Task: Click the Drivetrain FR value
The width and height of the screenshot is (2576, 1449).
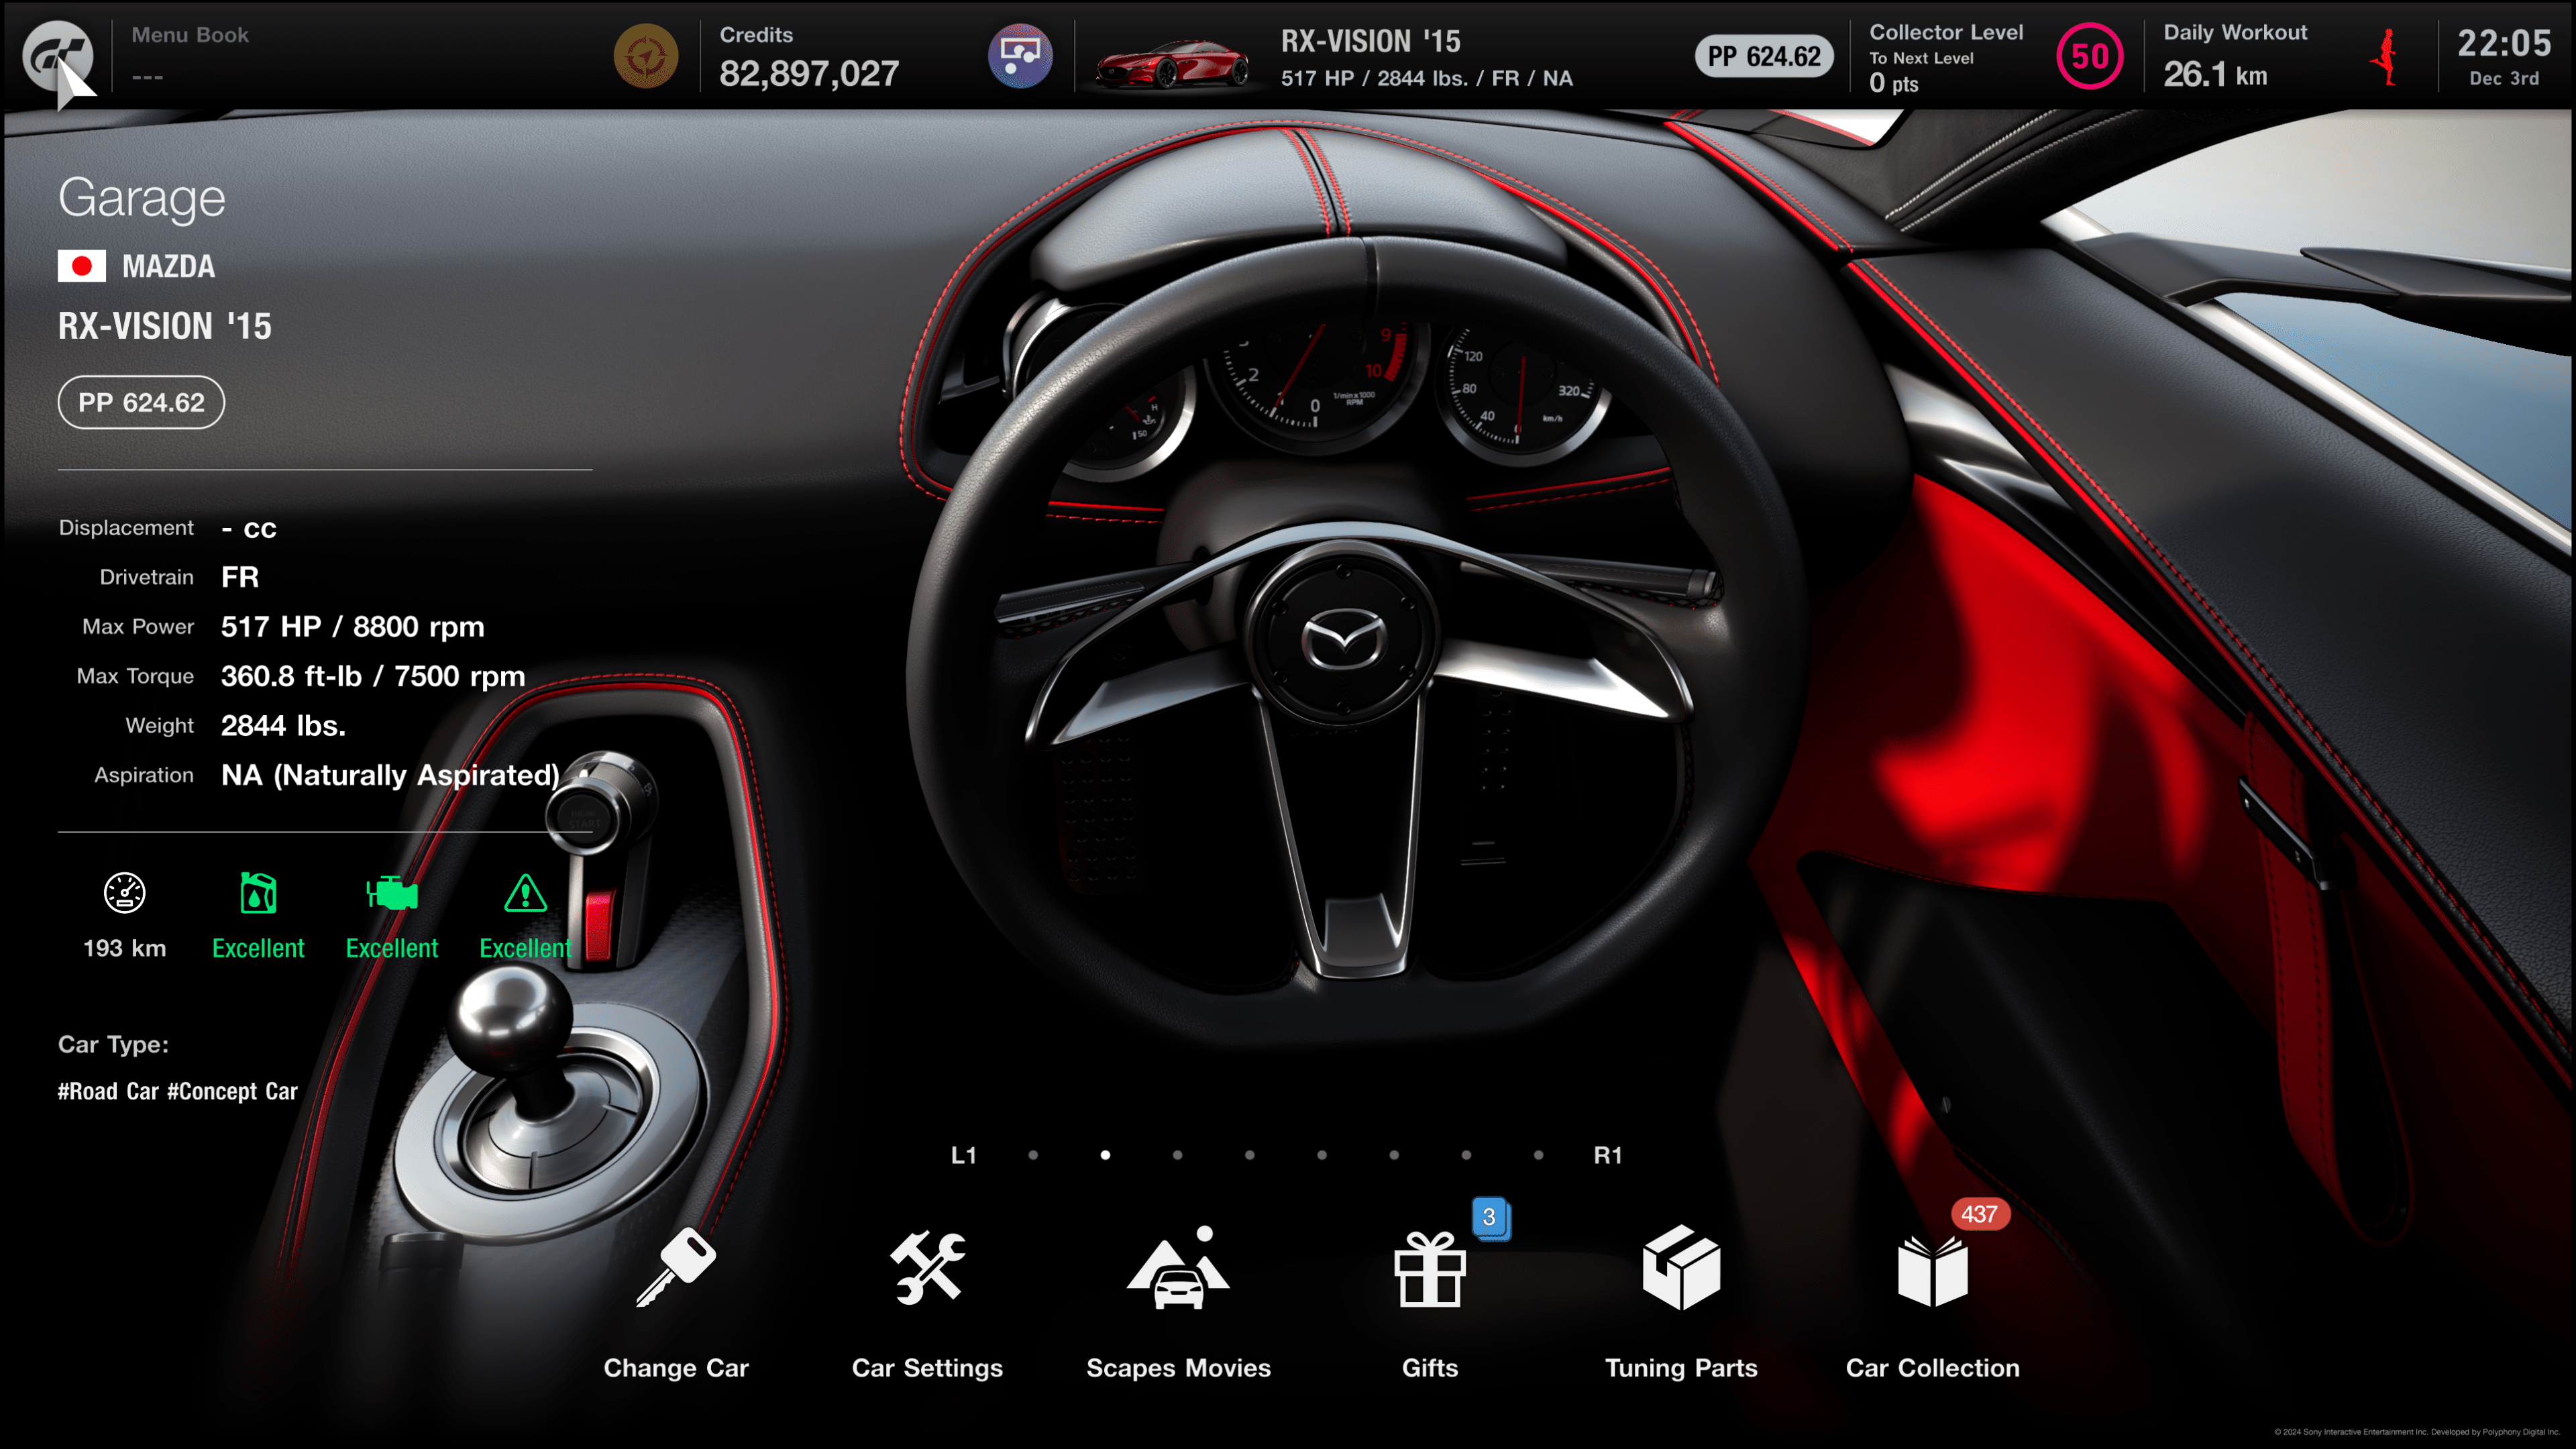Action: click(x=239, y=577)
